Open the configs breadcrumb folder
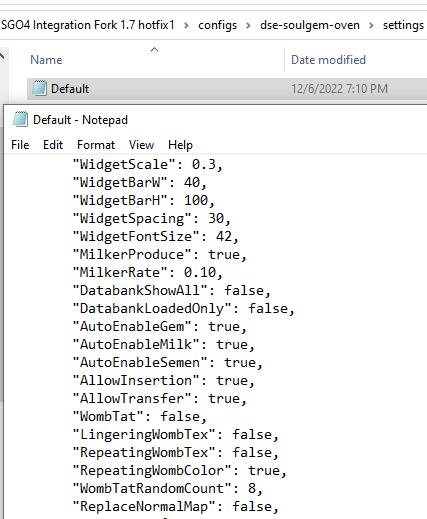 pyautogui.click(x=217, y=25)
